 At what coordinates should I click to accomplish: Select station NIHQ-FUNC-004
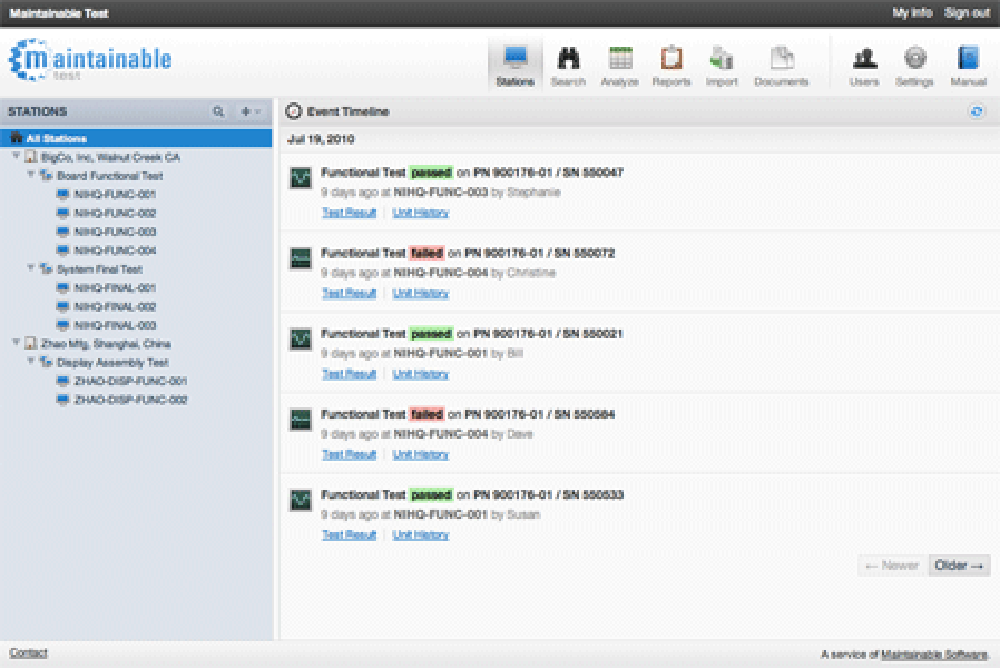[115, 250]
